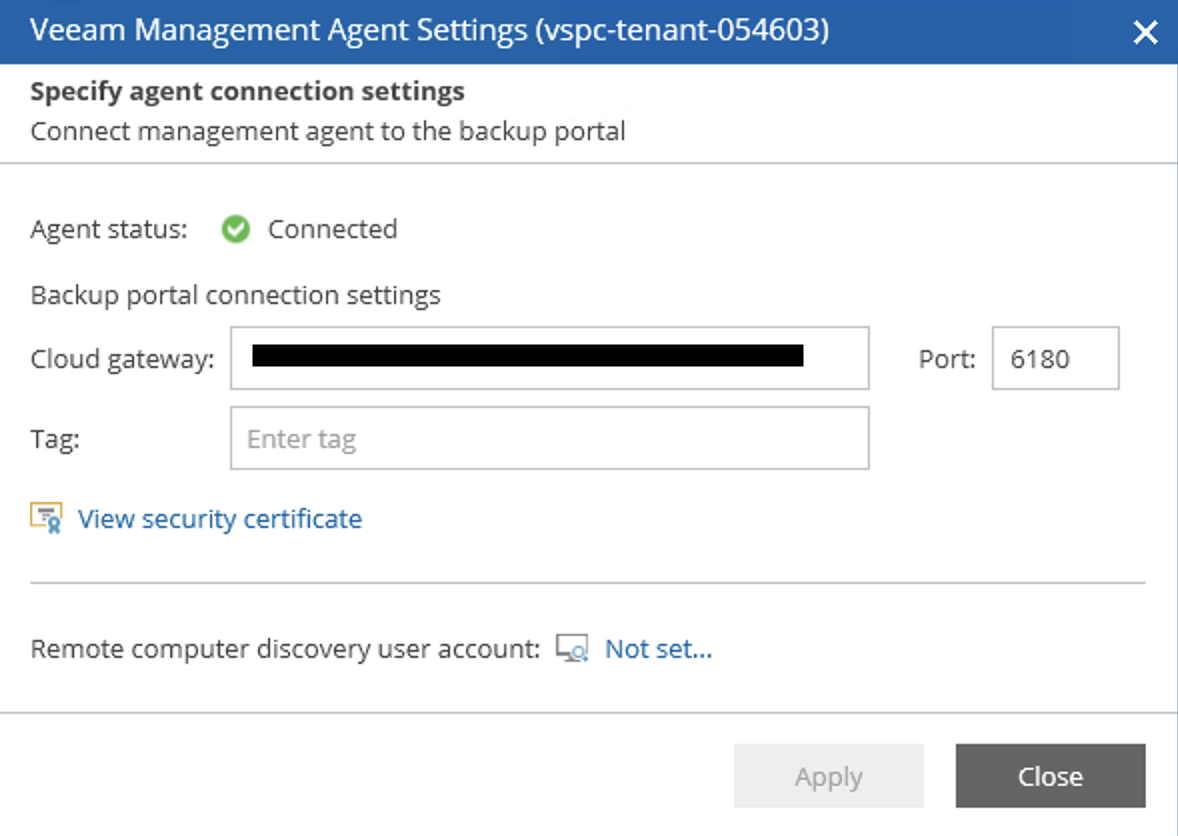Select the Cloud gateway address field

tap(550, 358)
